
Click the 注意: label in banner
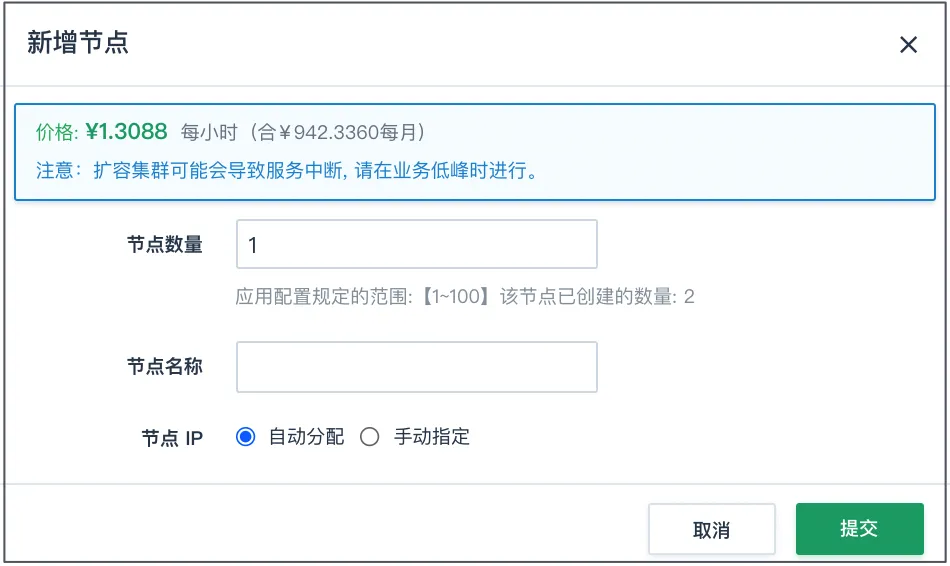coord(58,170)
